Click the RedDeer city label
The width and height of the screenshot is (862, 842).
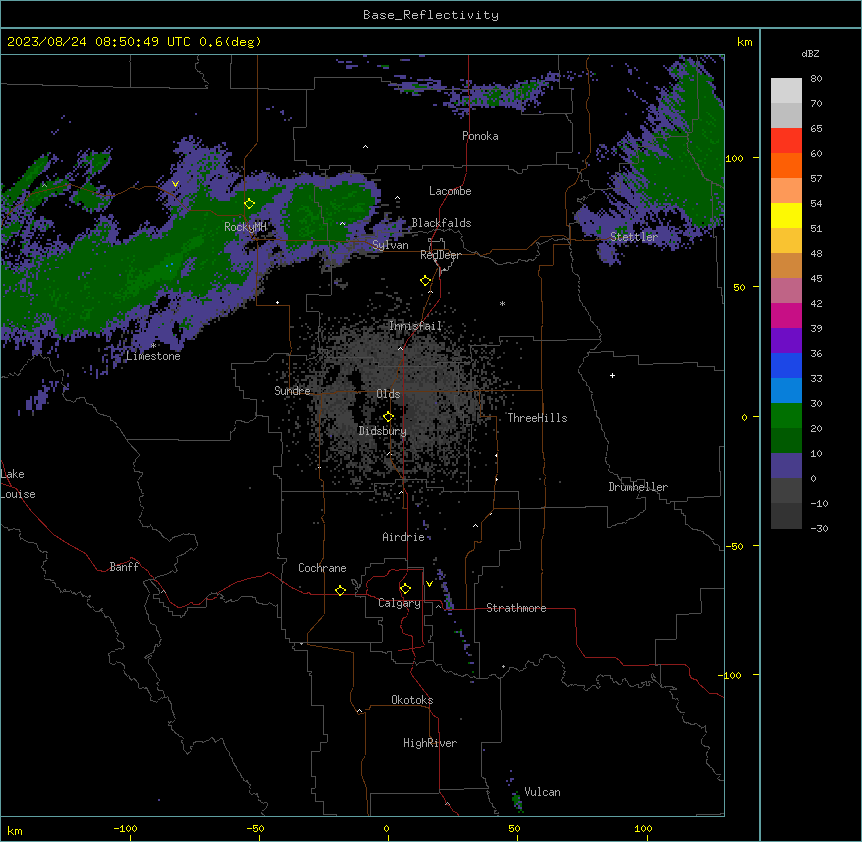coord(440,255)
